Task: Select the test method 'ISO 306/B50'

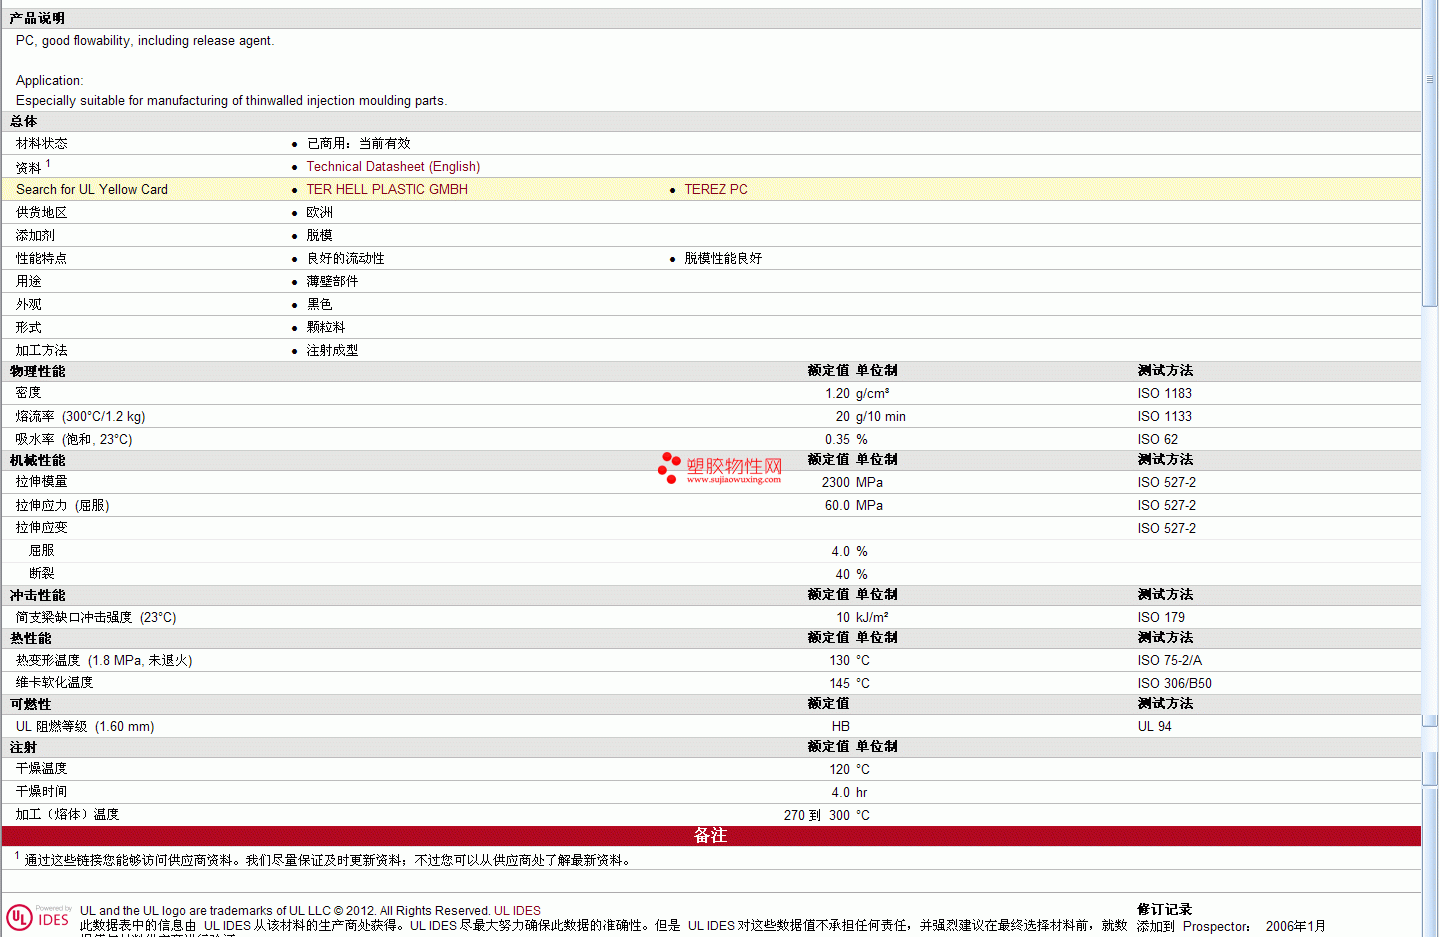Action: click(1175, 684)
